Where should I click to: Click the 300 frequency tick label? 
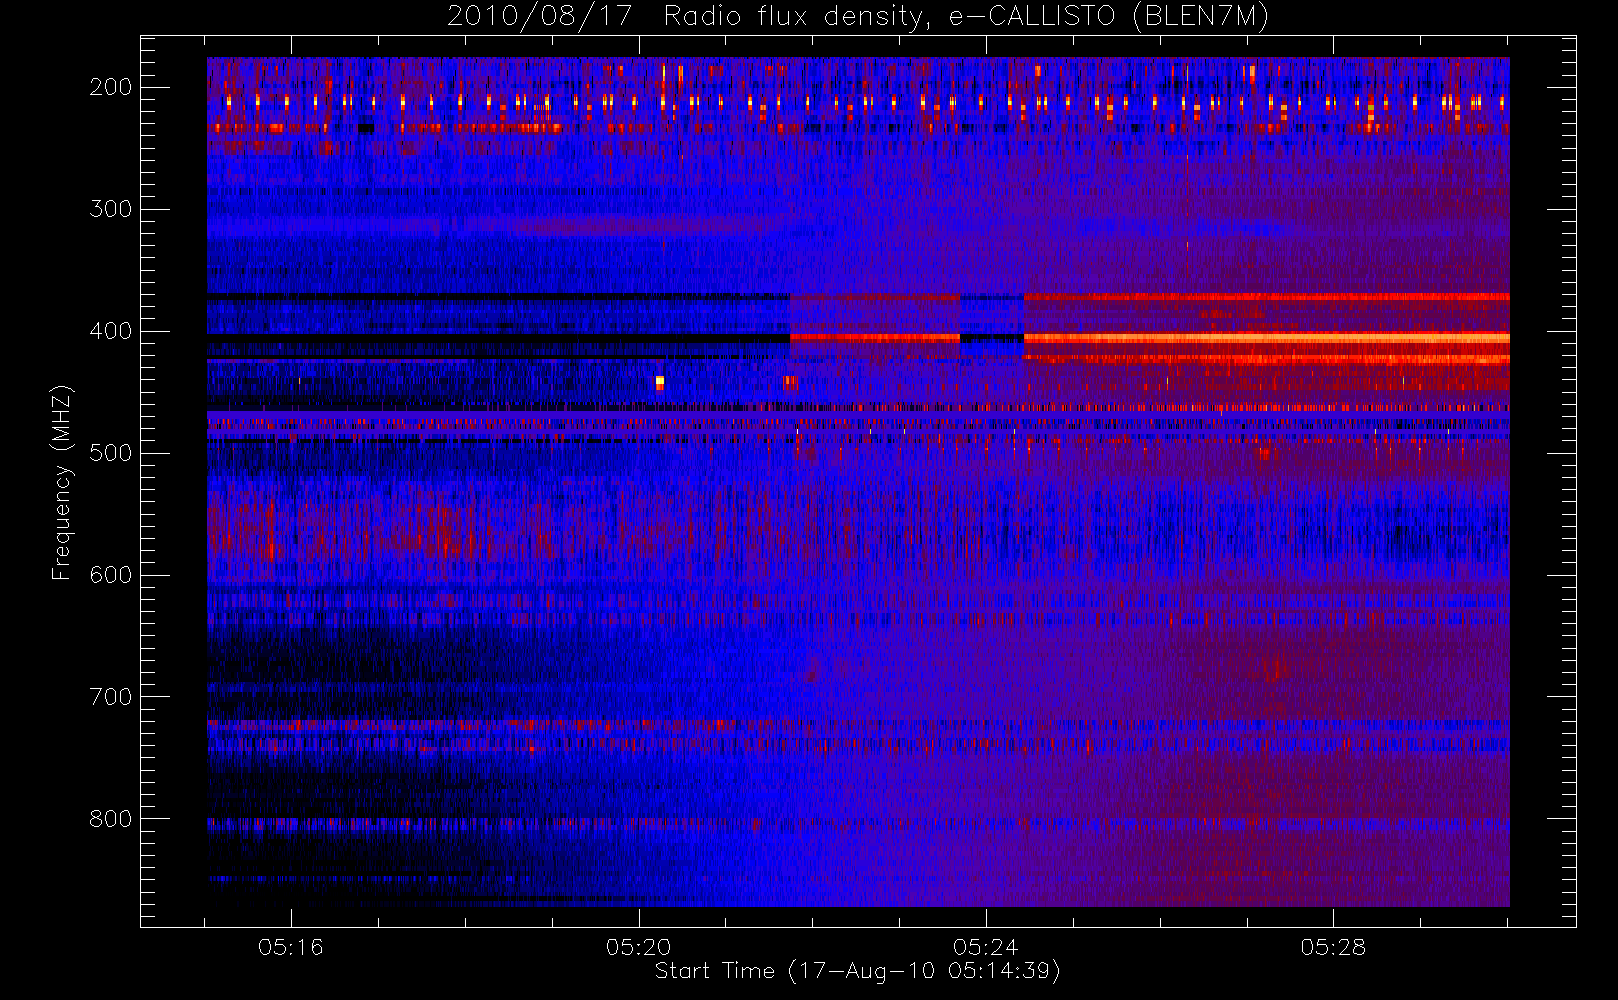coord(111,209)
